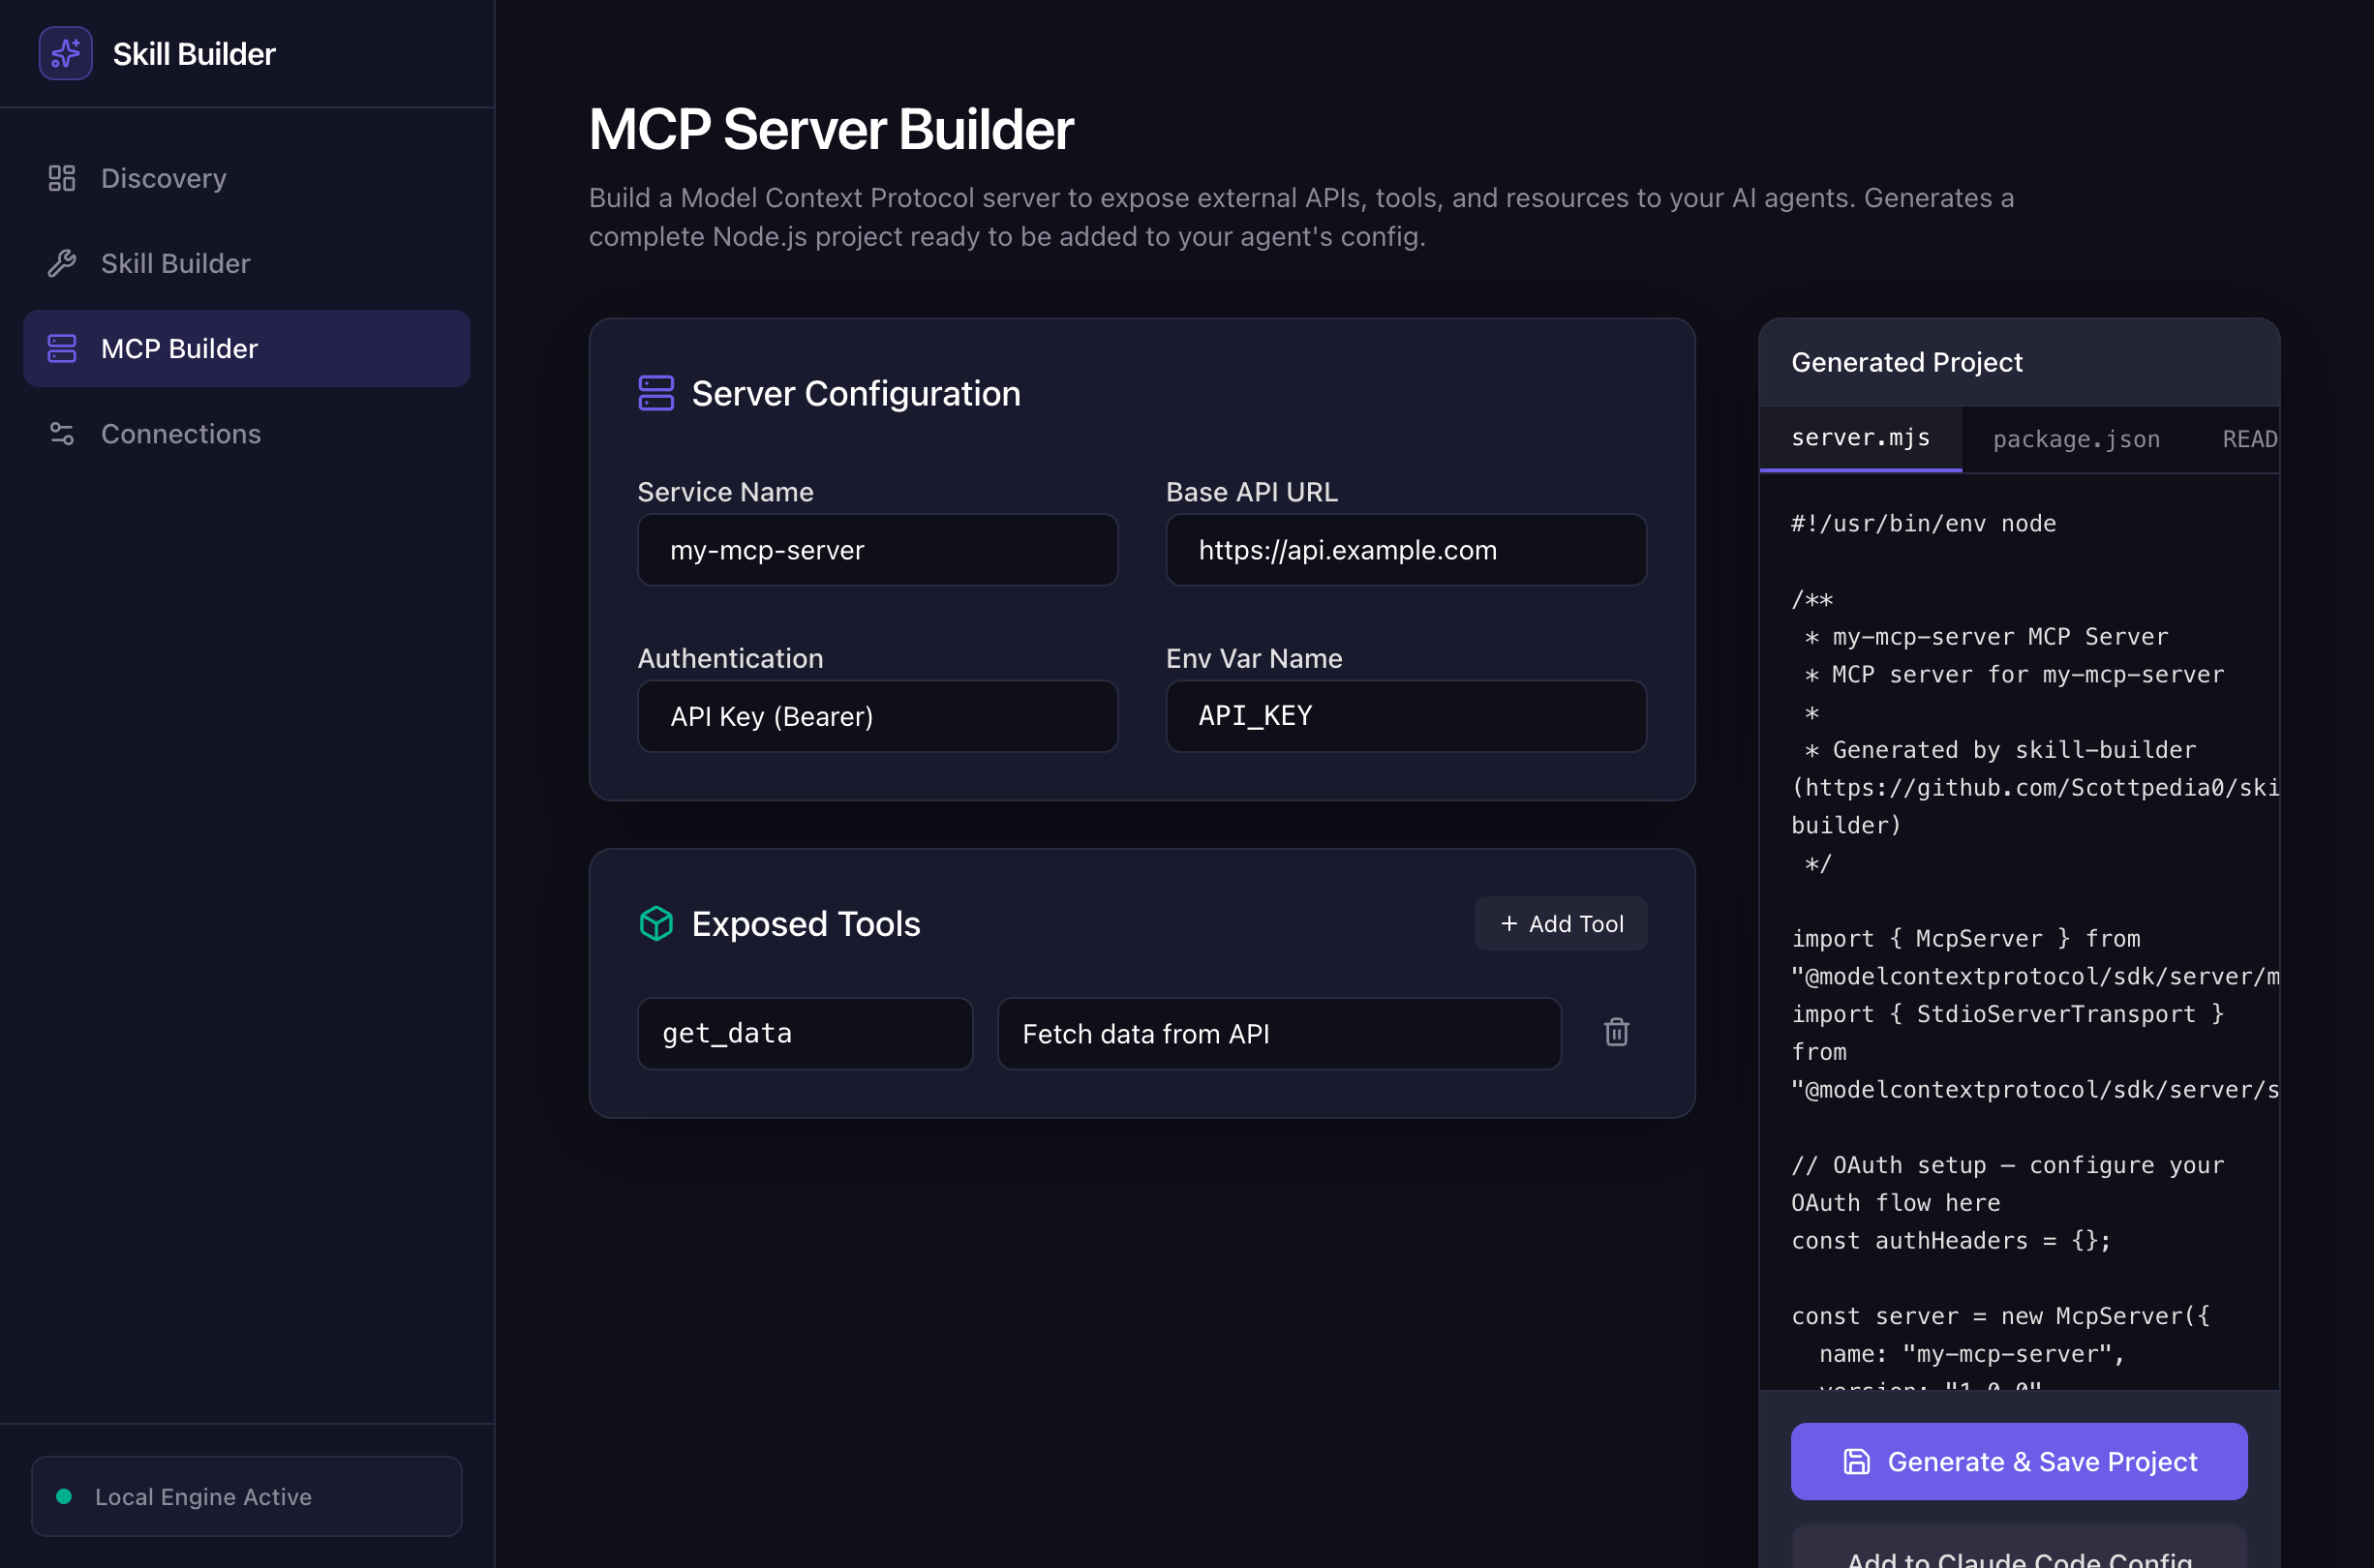Screen dimensions: 2374x1568
Task: Click the Connections sliders icon
Action: tap(62, 433)
